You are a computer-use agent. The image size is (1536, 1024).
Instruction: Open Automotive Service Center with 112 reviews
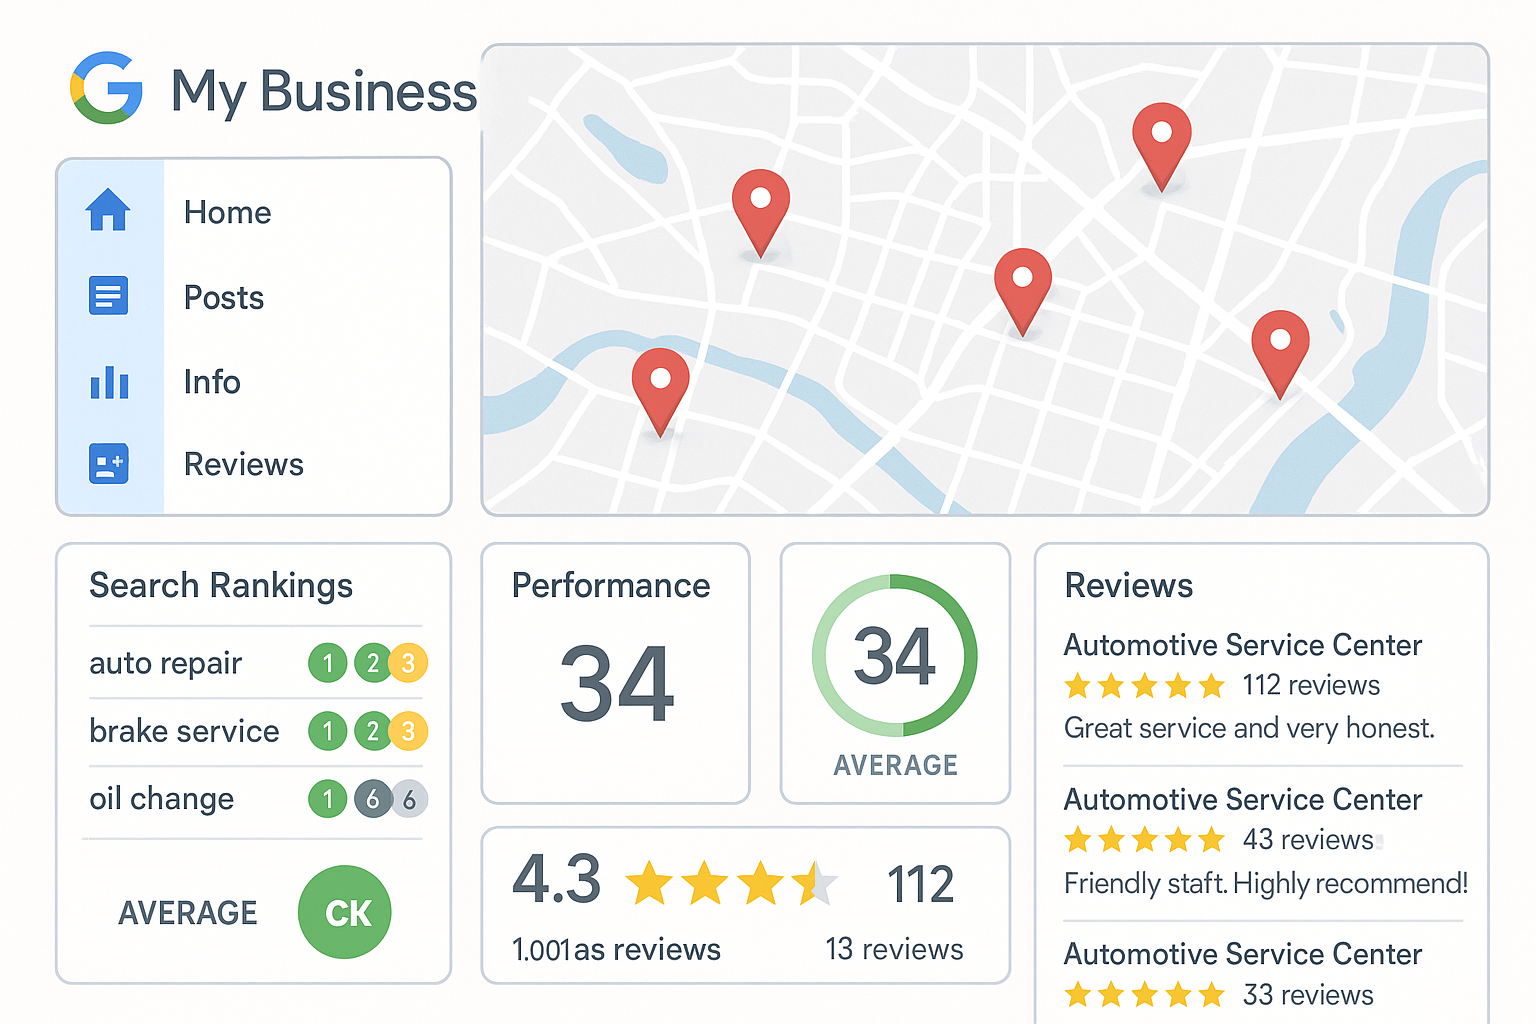pos(1243,645)
